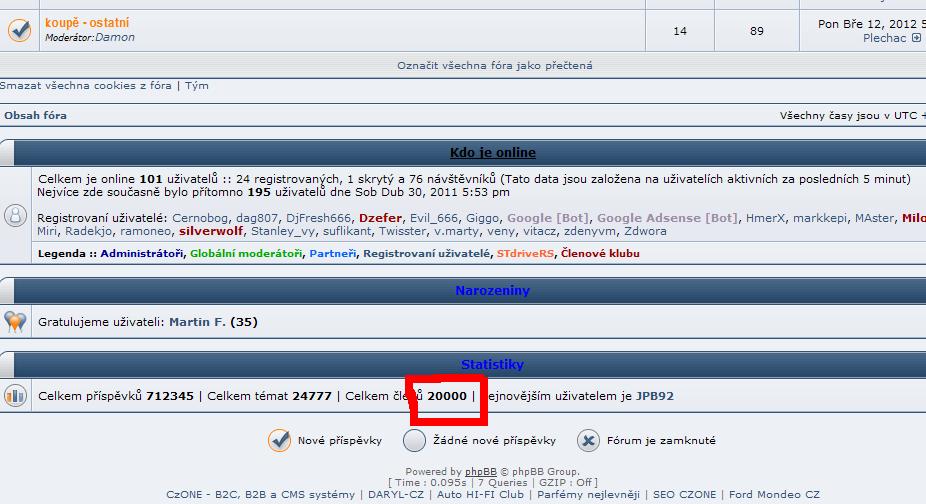
Task: Click Smazat všechna cookies z fóra
Action: (86, 86)
